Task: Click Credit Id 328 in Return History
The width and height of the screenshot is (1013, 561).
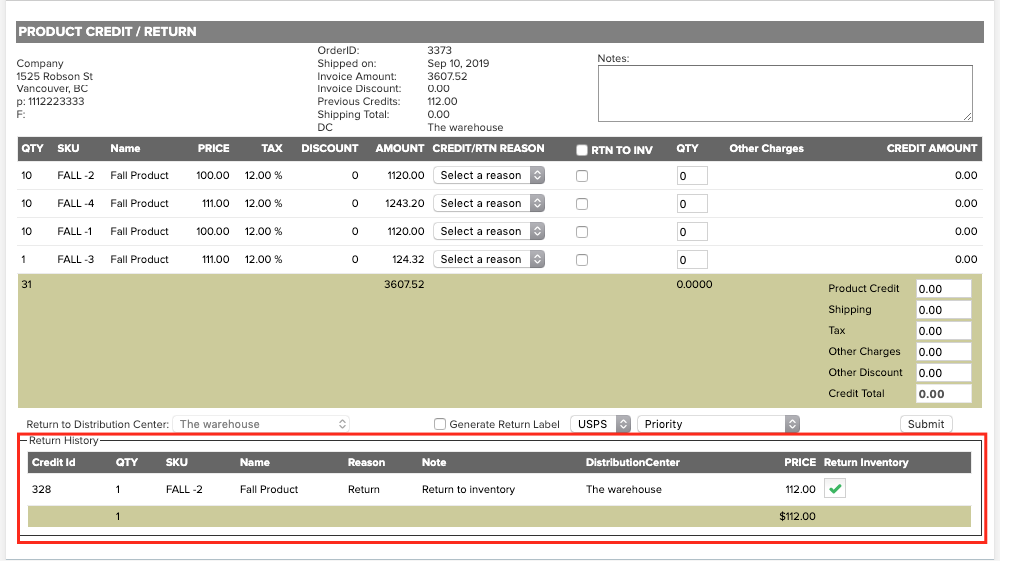Action: 41,489
